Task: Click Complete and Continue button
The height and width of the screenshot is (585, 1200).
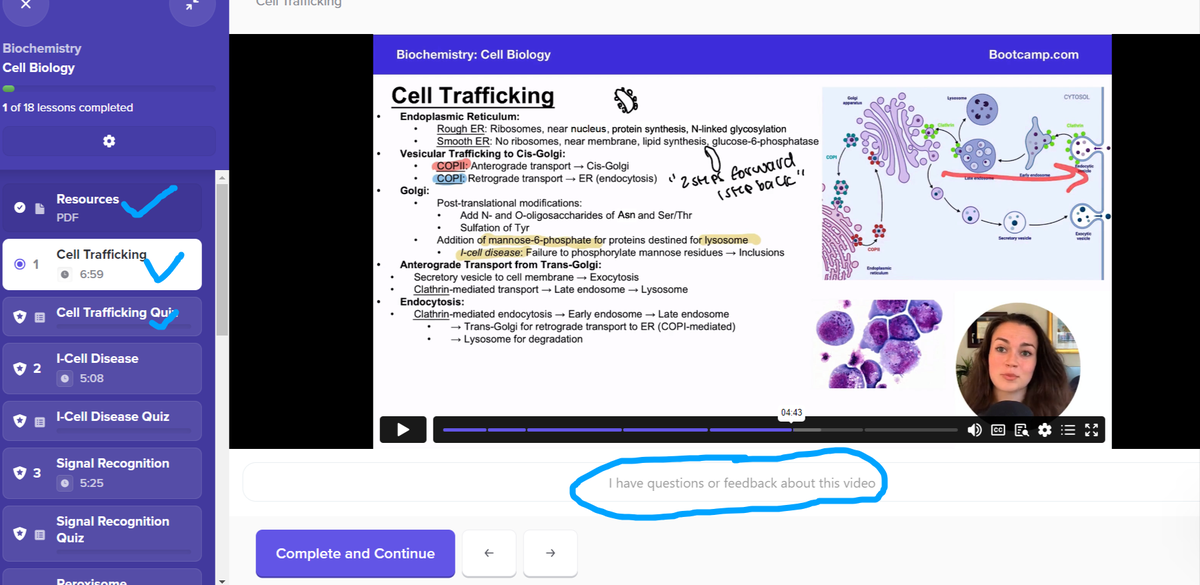Action: click(355, 553)
